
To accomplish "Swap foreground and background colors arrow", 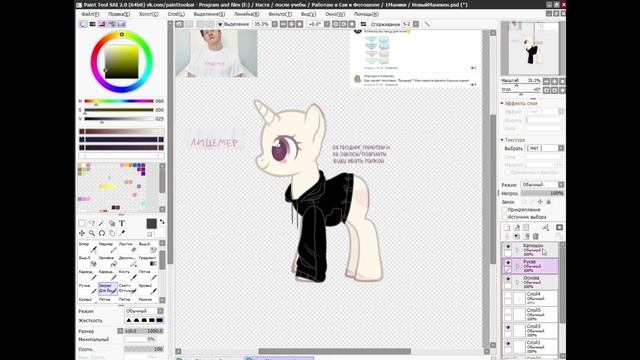I will (x=162, y=222).
